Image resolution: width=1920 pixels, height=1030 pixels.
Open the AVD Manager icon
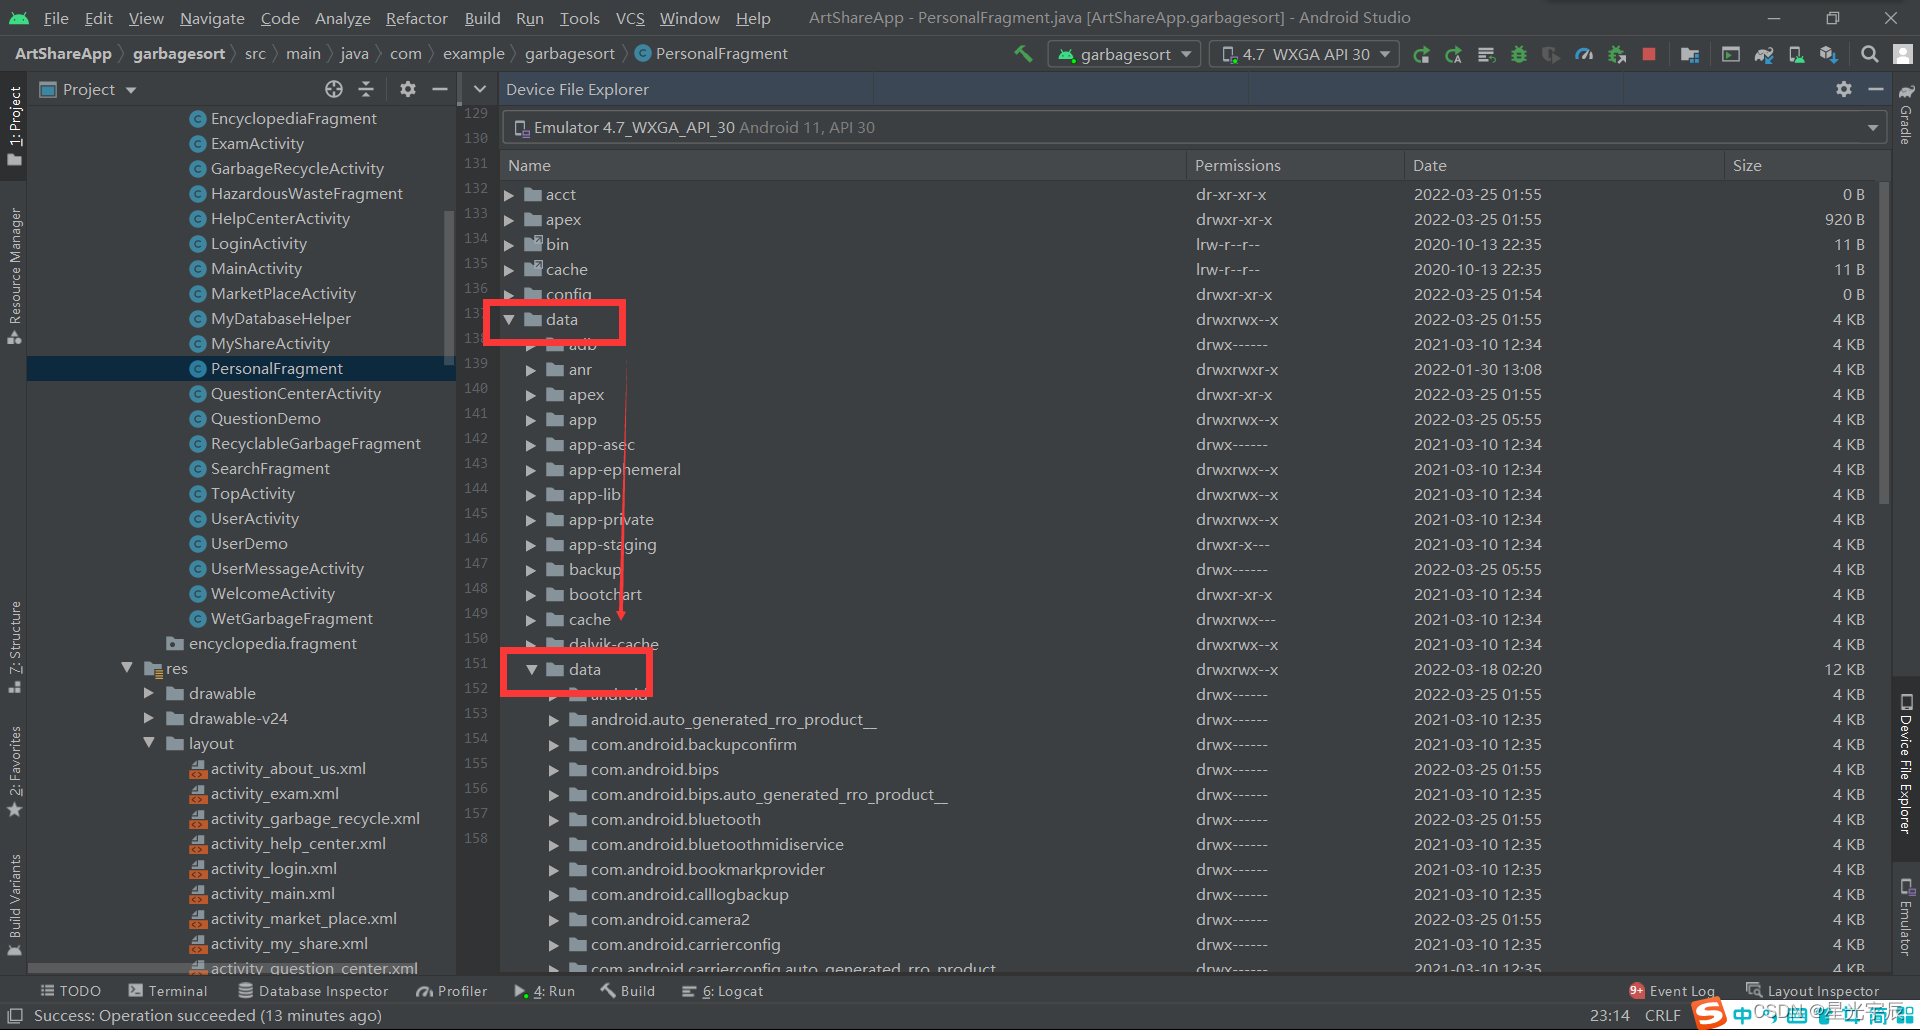[x=1796, y=54]
